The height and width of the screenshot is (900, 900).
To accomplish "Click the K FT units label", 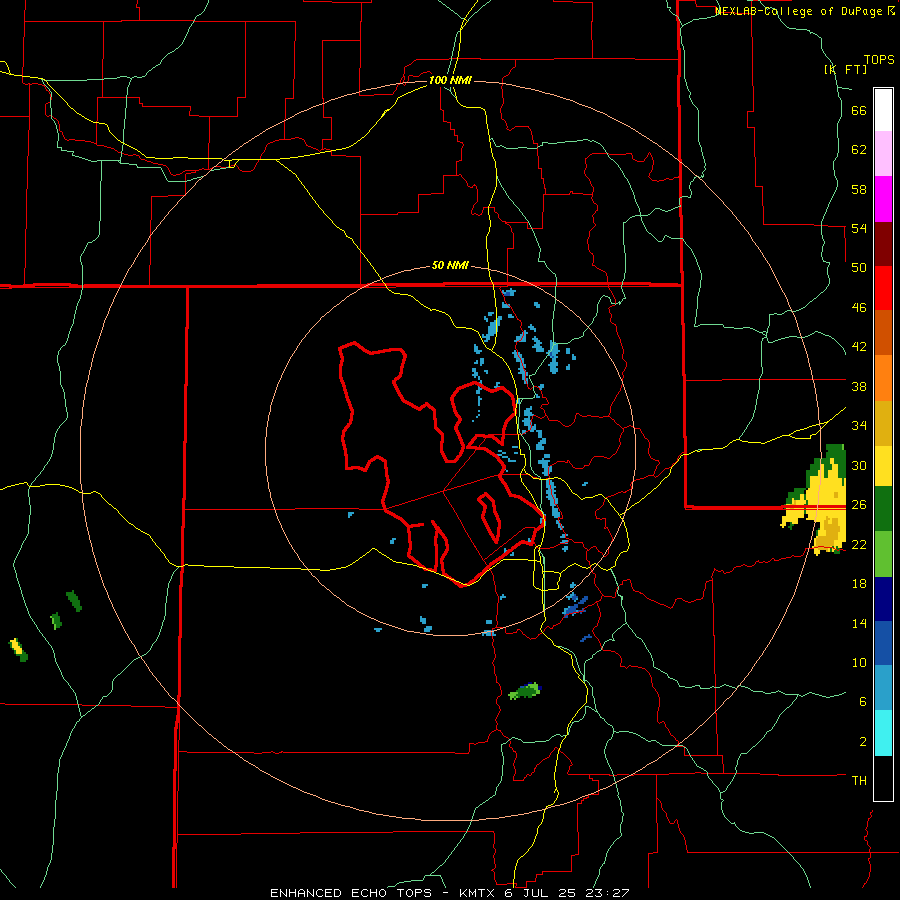I will pos(845,69).
